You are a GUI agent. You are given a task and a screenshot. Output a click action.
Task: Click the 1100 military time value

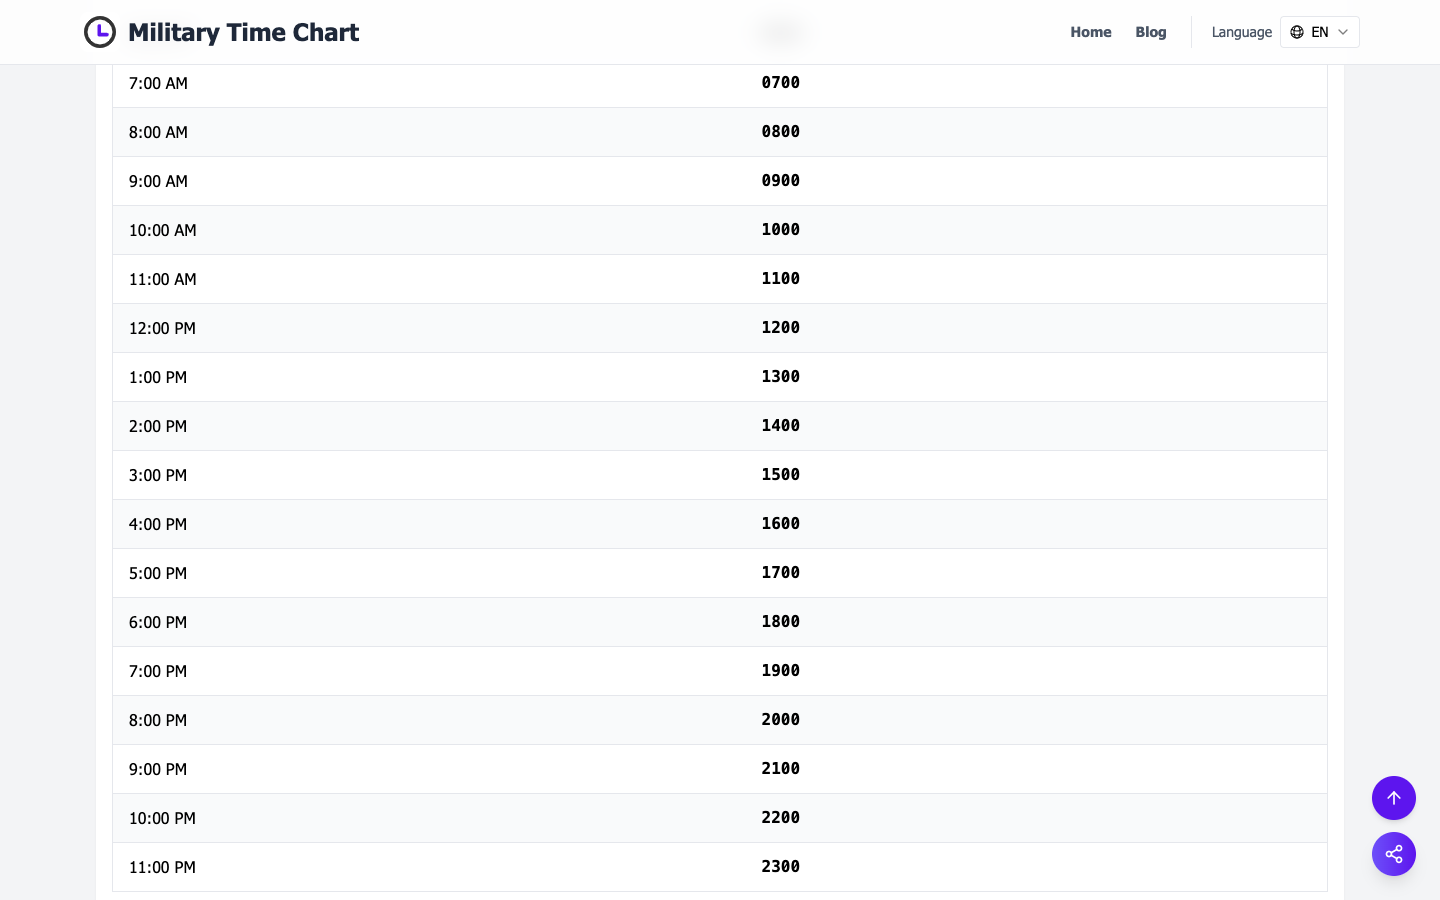pyautogui.click(x=781, y=278)
